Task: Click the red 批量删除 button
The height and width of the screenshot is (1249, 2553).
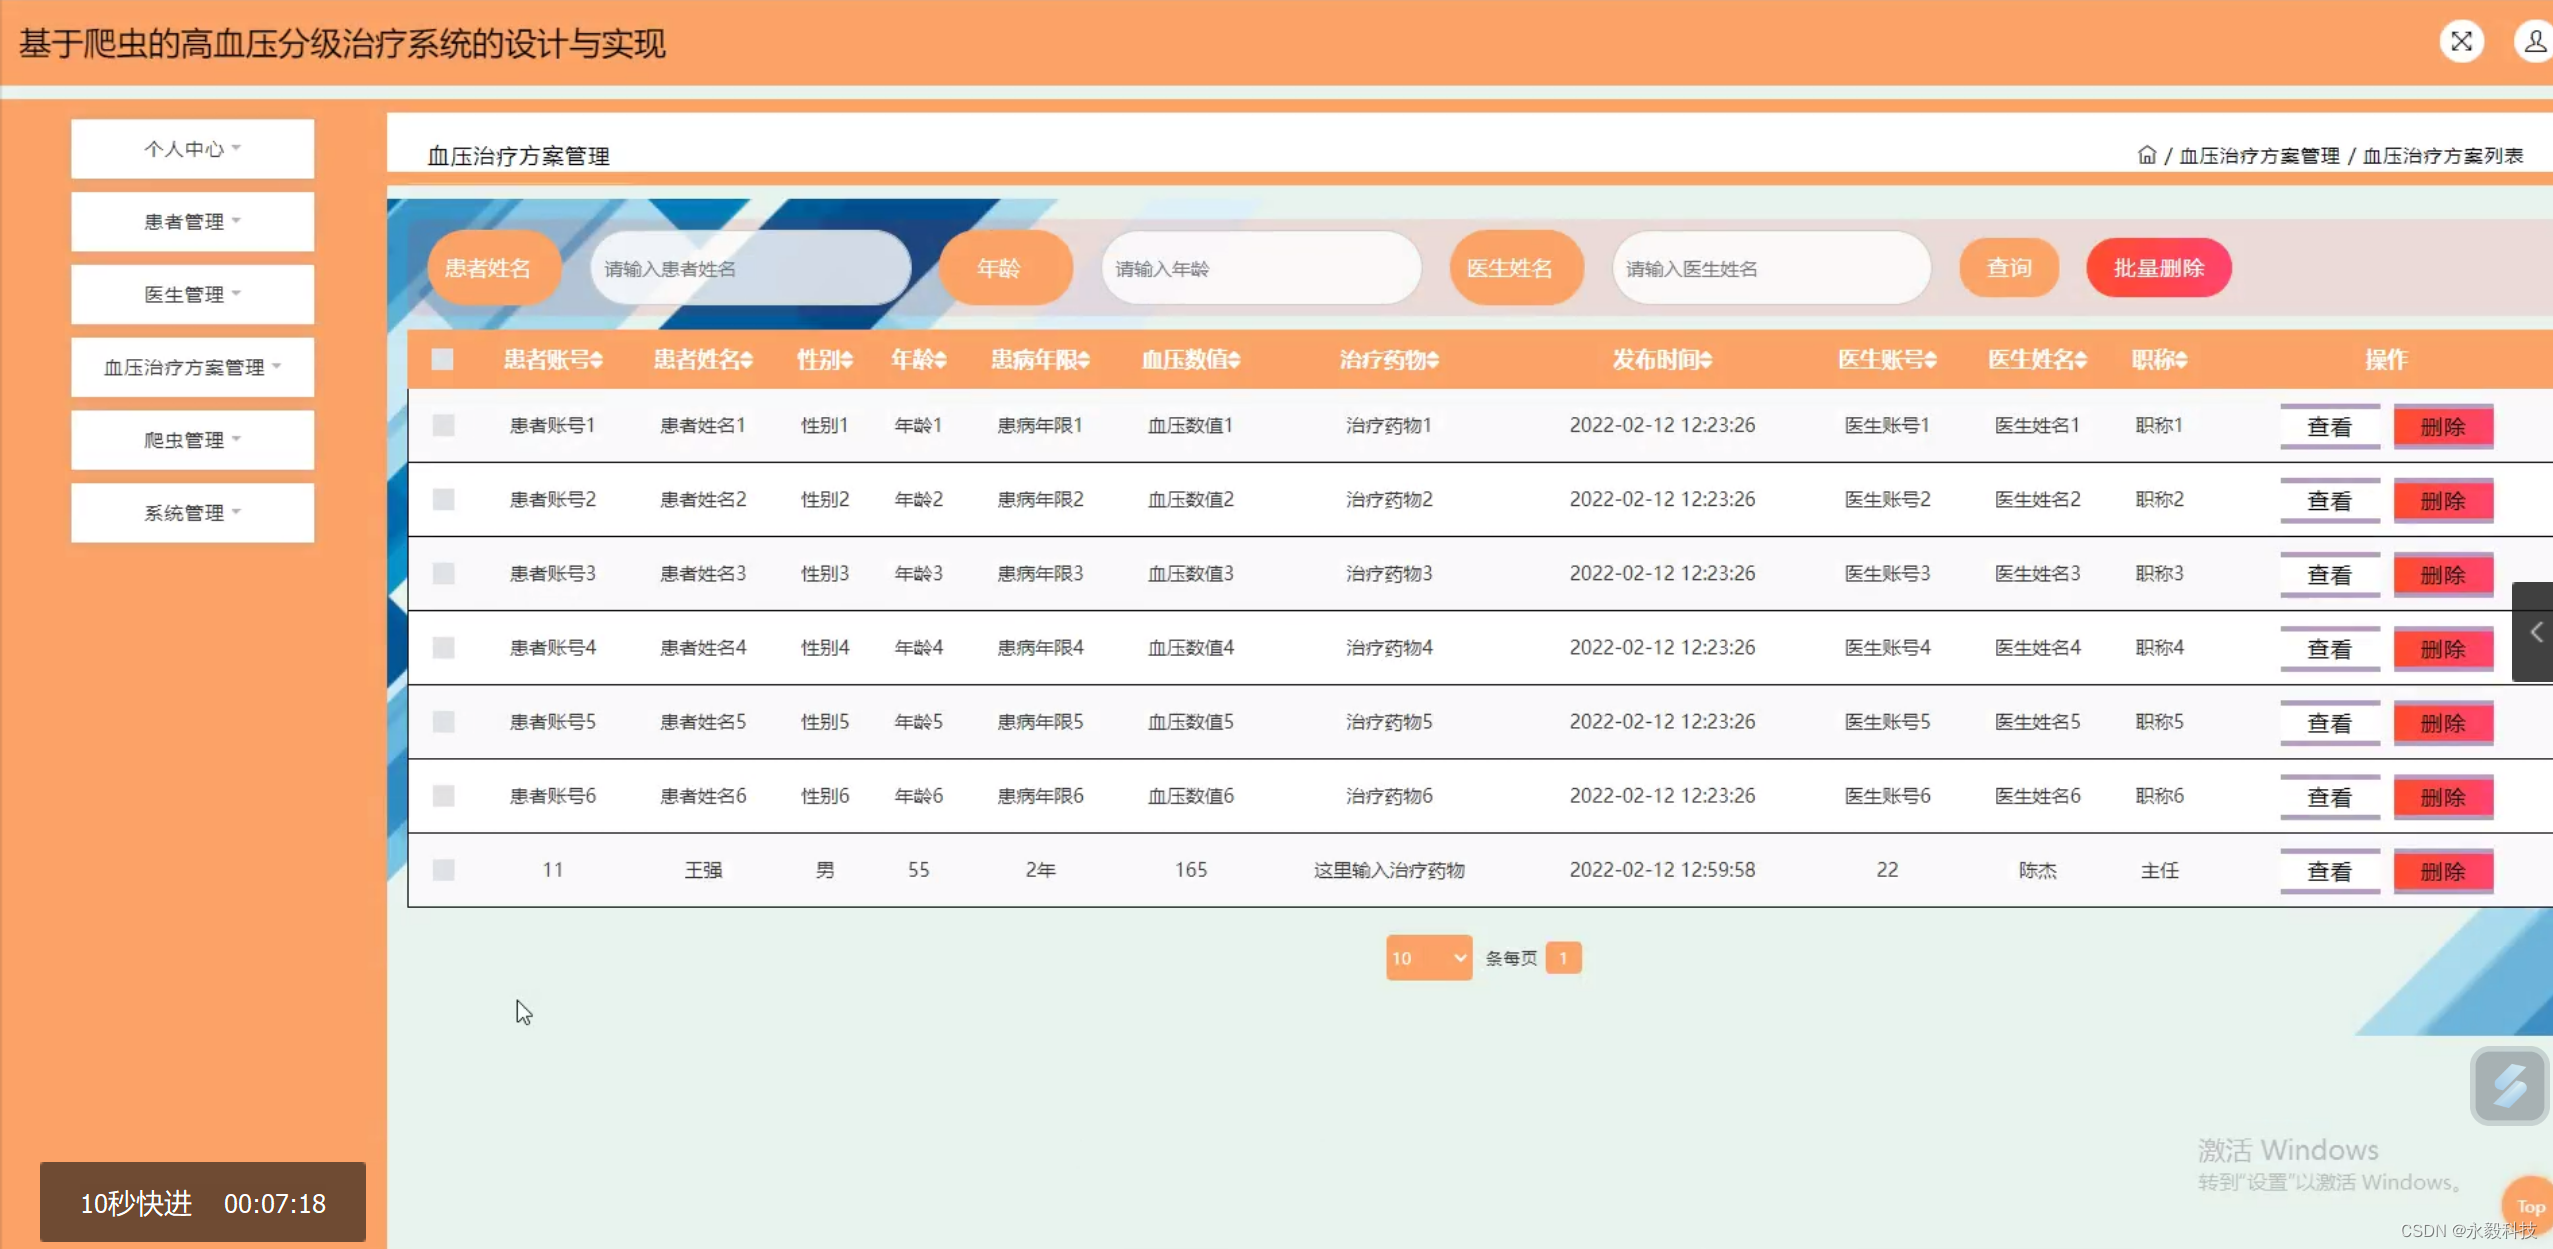Action: [2158, 268]
